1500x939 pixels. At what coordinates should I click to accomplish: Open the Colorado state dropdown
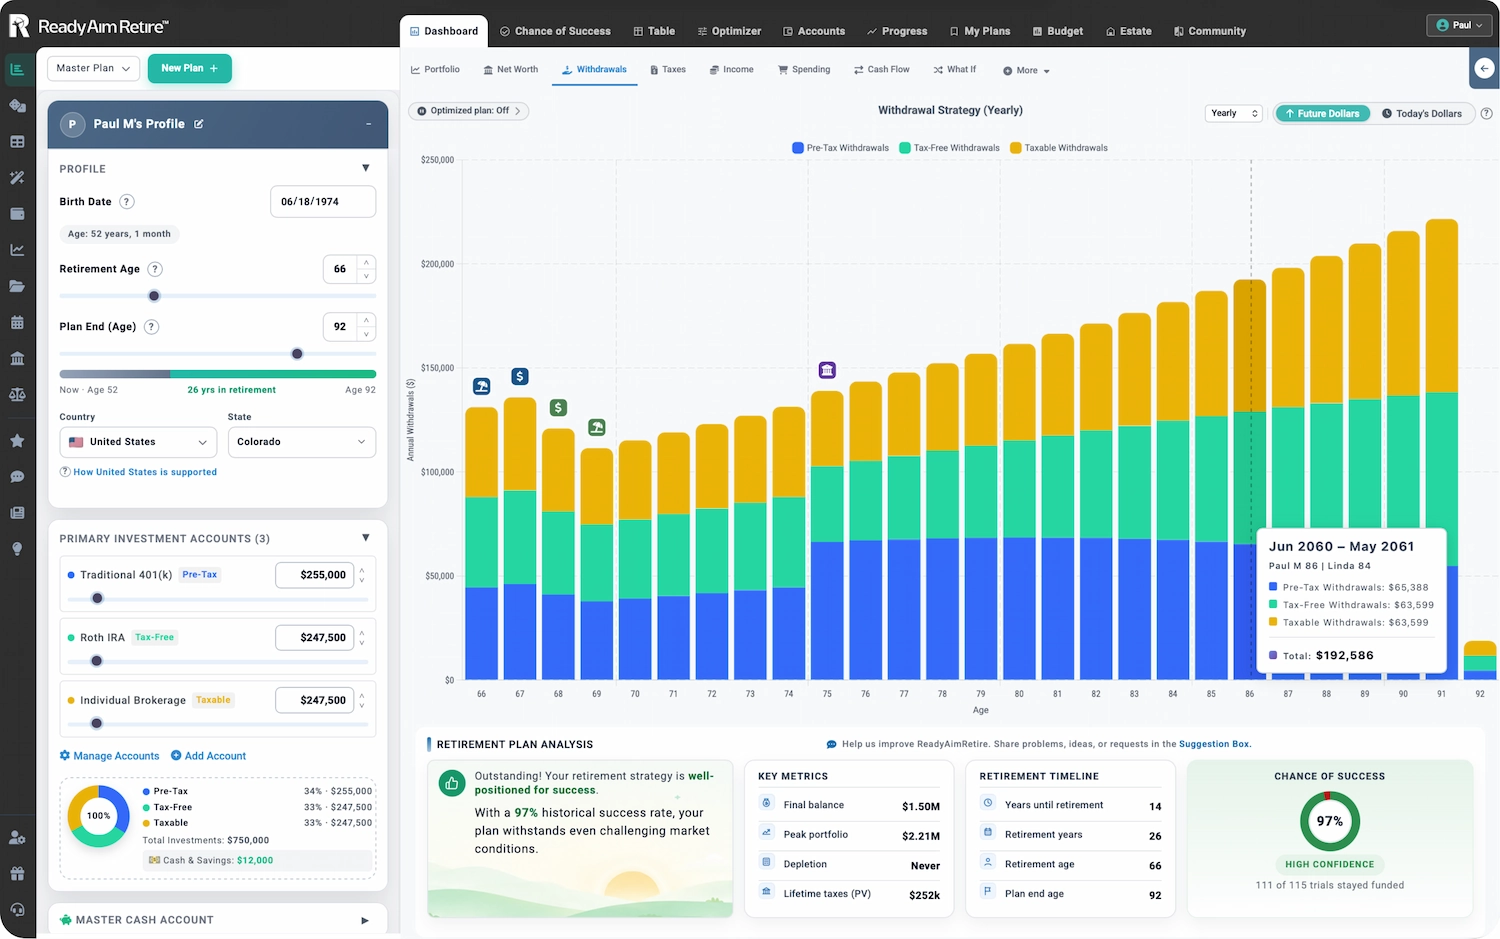(x=302, y=442)
